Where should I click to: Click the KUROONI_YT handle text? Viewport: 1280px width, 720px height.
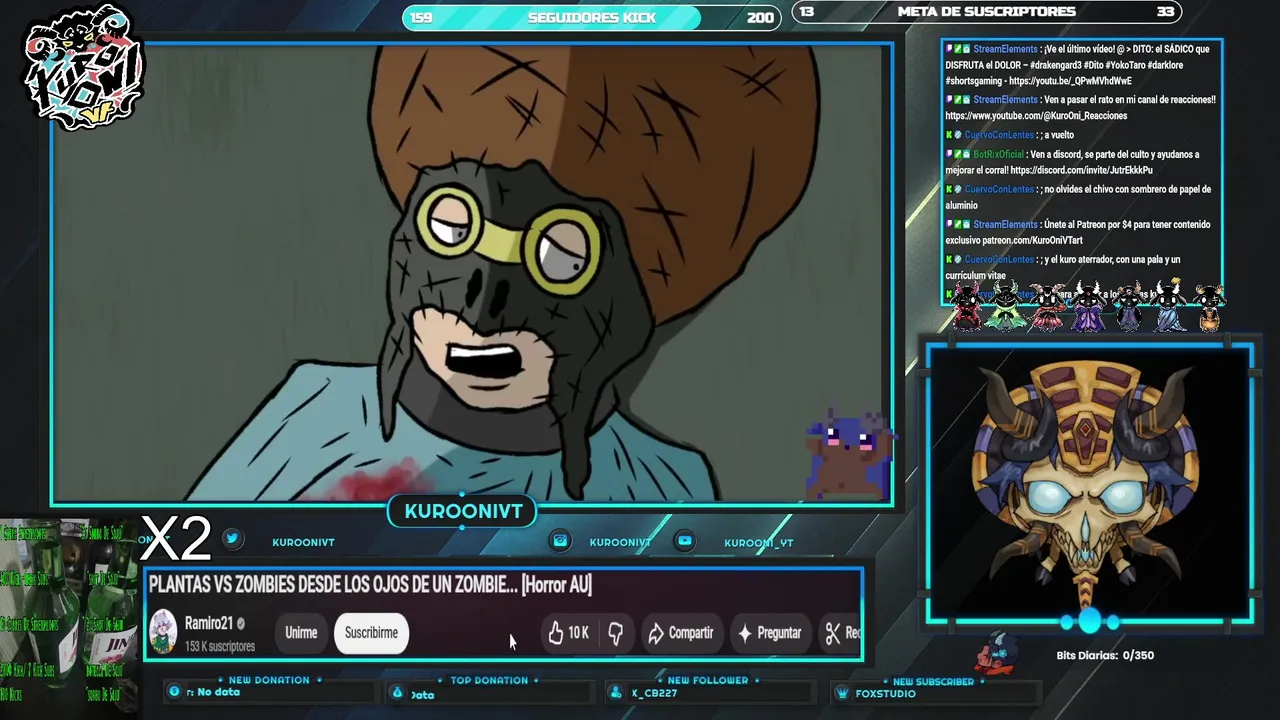pos(758,543)
